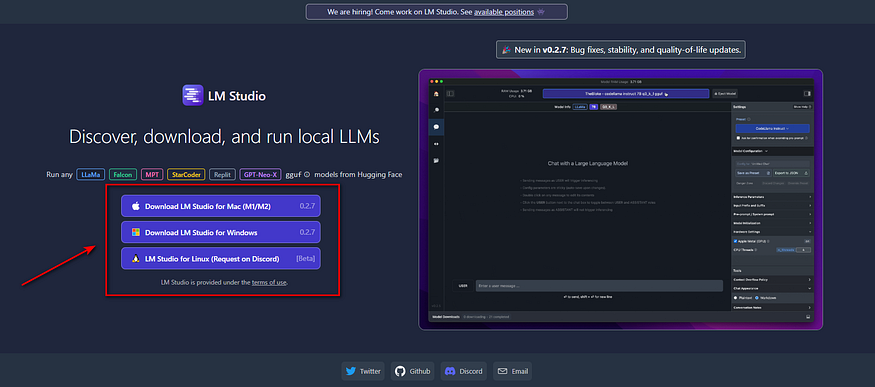Click the New in v0.2.7 announcement banner
This screenshot has width=875, height=387.
pyautogui.click(x=621, y=50)
